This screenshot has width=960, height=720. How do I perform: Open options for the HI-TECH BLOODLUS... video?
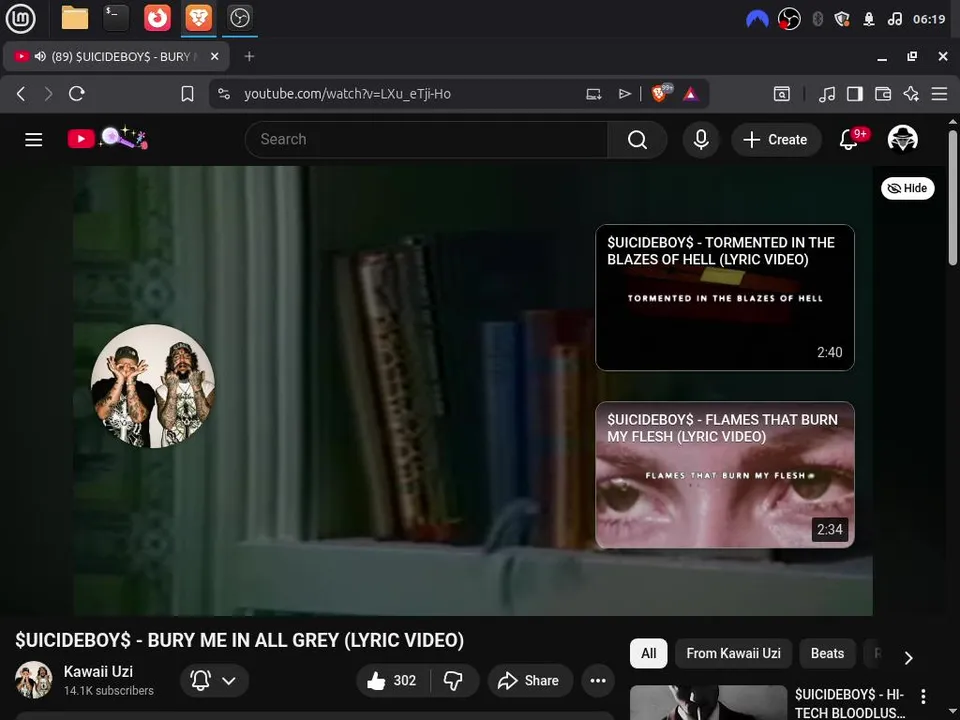(x=923, y=696)
